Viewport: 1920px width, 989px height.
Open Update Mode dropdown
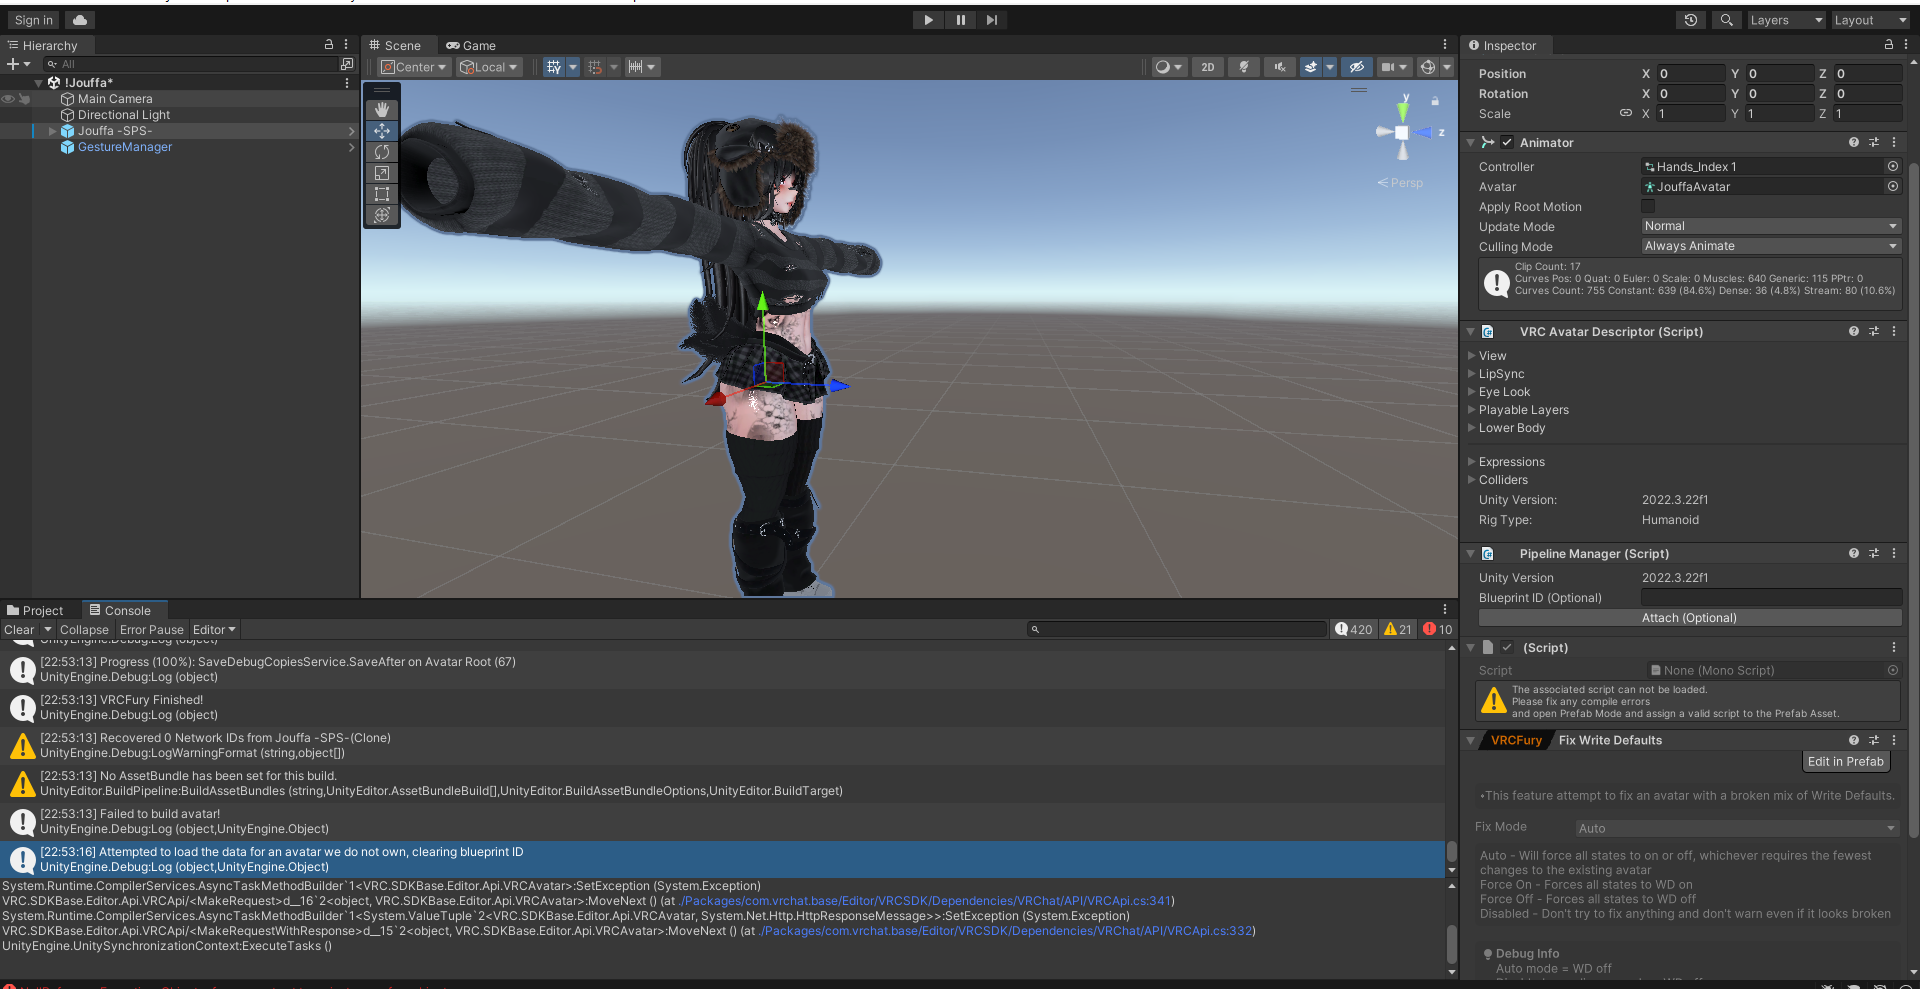1770,226
